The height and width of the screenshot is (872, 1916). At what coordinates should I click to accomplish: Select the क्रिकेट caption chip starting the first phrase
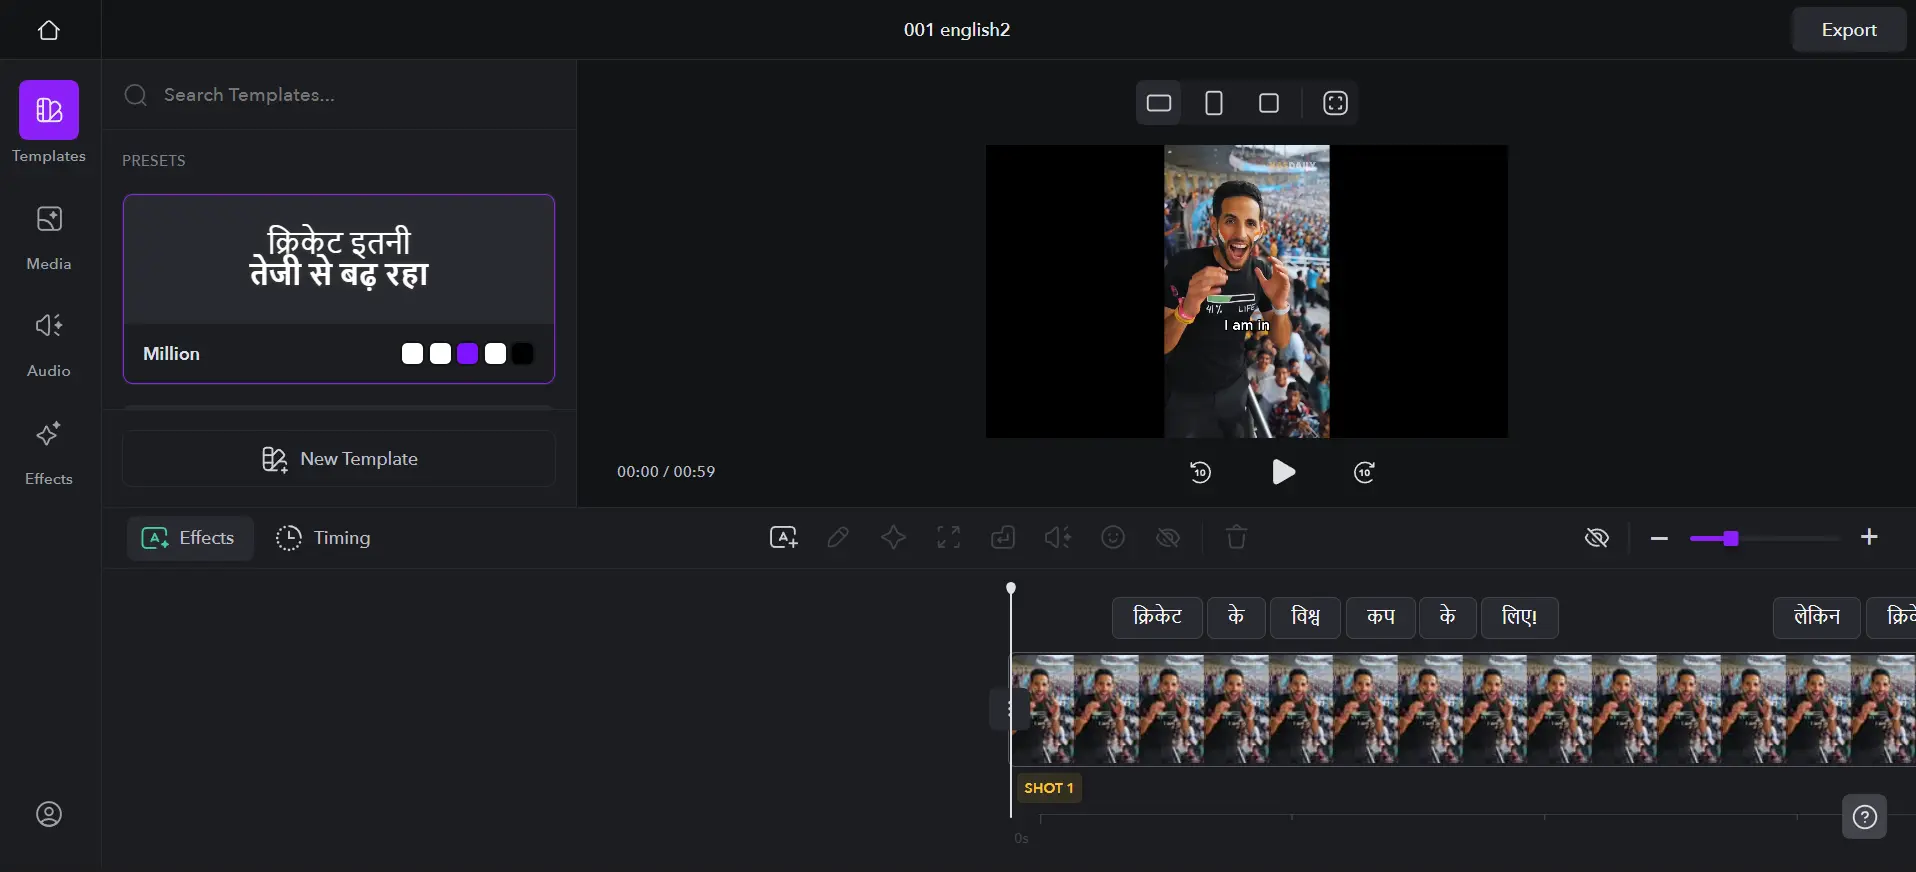(1157, 617)
